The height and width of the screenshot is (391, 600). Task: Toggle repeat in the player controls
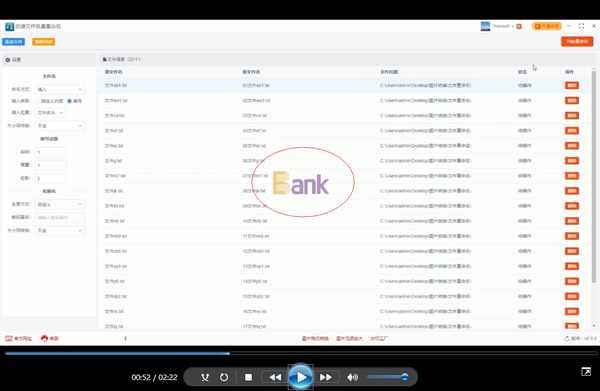[x=224, y=377]
